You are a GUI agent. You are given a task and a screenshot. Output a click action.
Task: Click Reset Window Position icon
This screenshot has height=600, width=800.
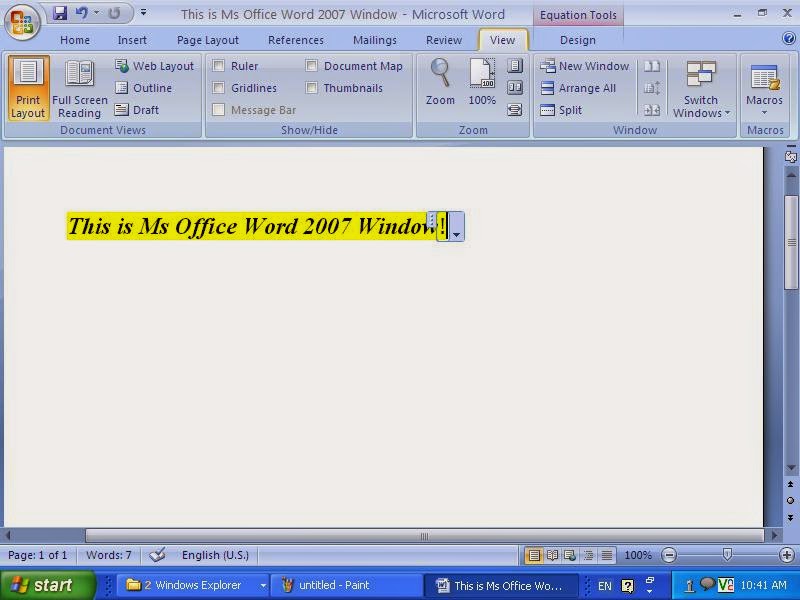coord(652,110)
